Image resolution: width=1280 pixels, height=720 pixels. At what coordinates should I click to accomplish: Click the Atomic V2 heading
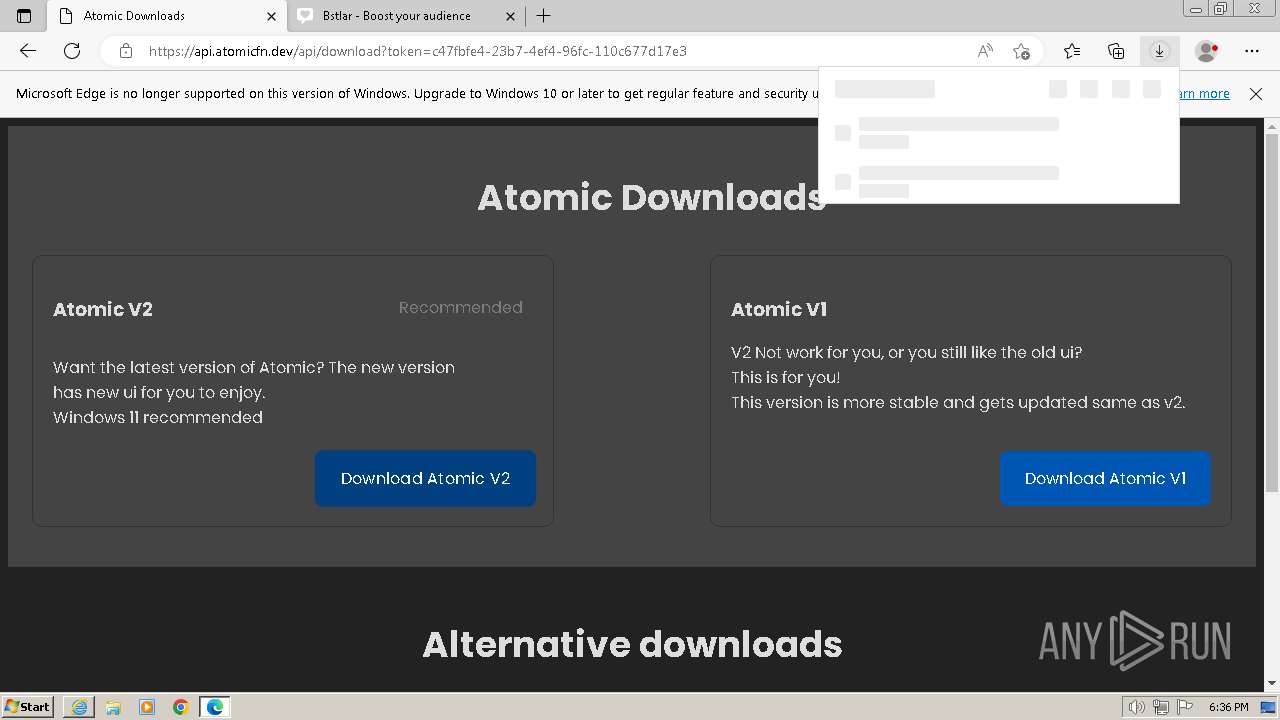tap(103, 309)
